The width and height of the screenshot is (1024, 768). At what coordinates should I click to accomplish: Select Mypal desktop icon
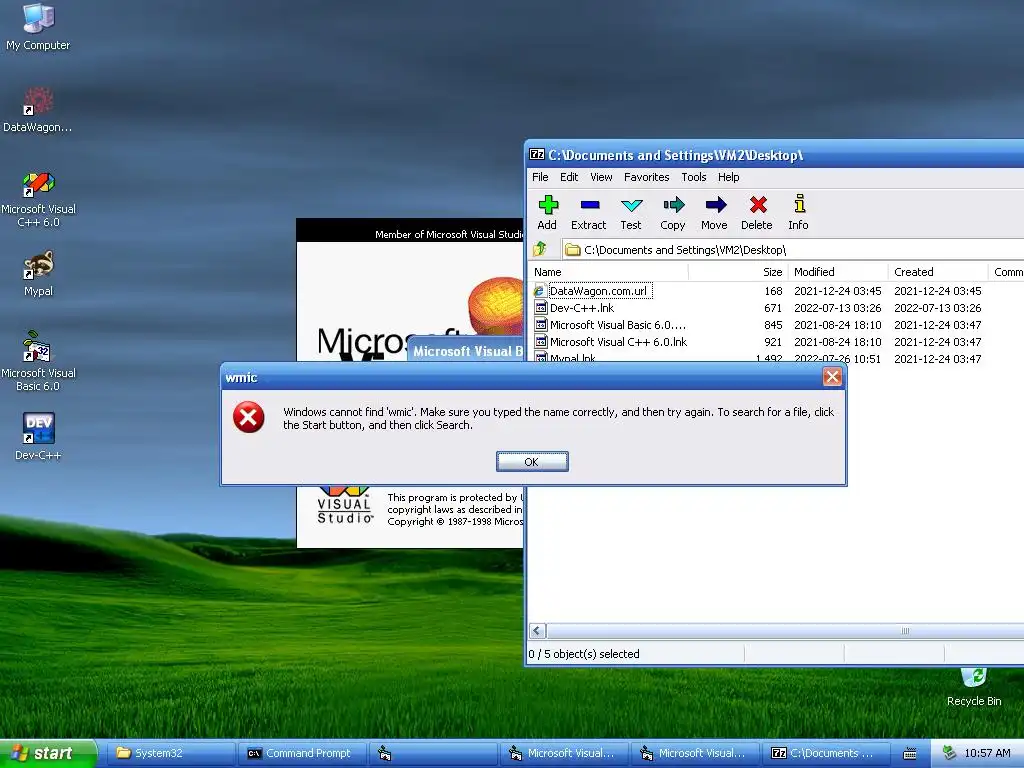coord(38,273)
